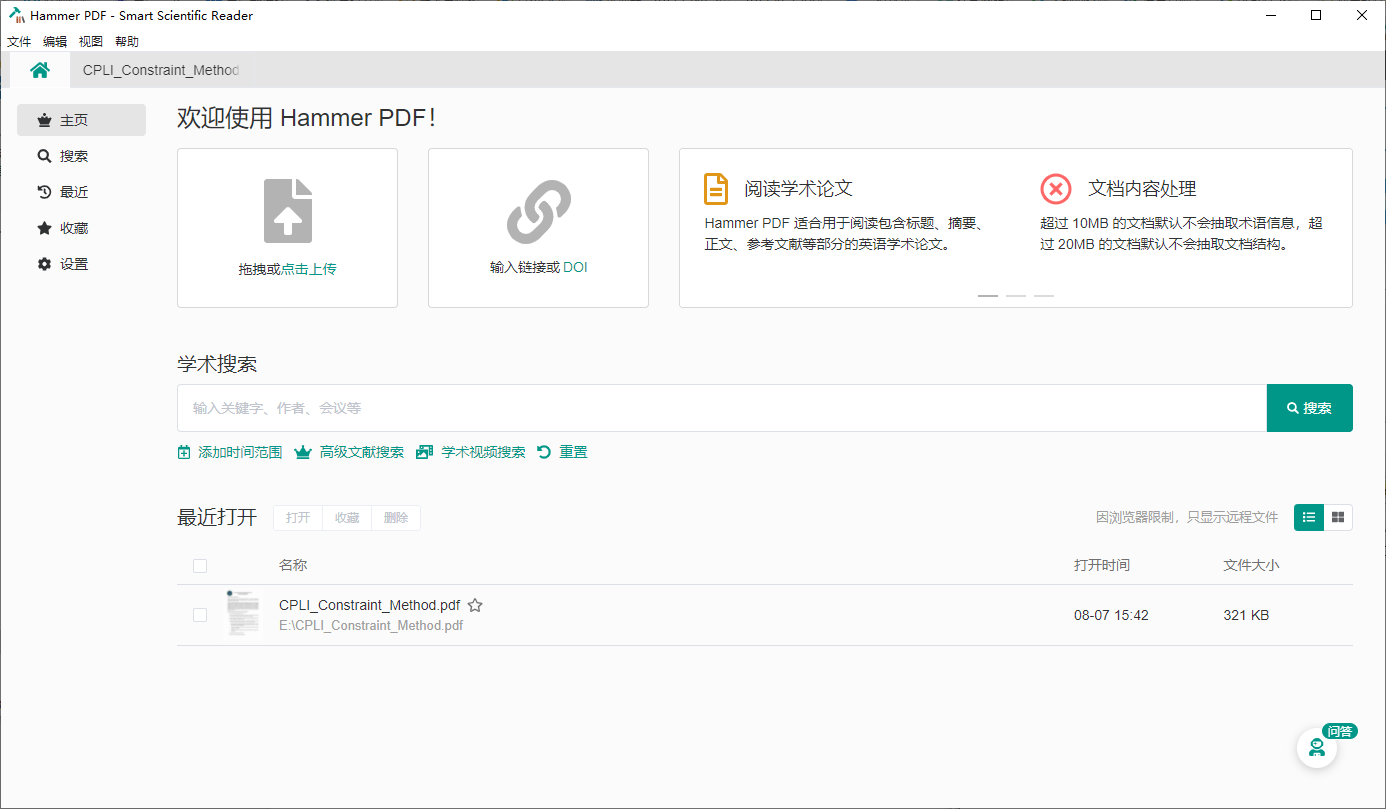Open the 问答 assistant chat icon
The image size is (1386, 809).
click(x=1317, y=748)
